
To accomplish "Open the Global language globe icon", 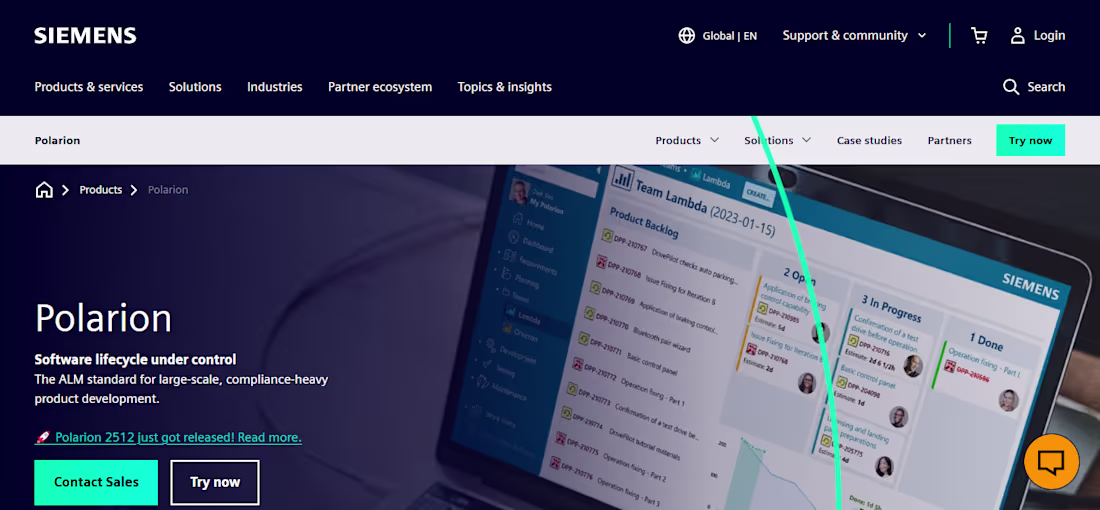I will click(x=687, y=36).
